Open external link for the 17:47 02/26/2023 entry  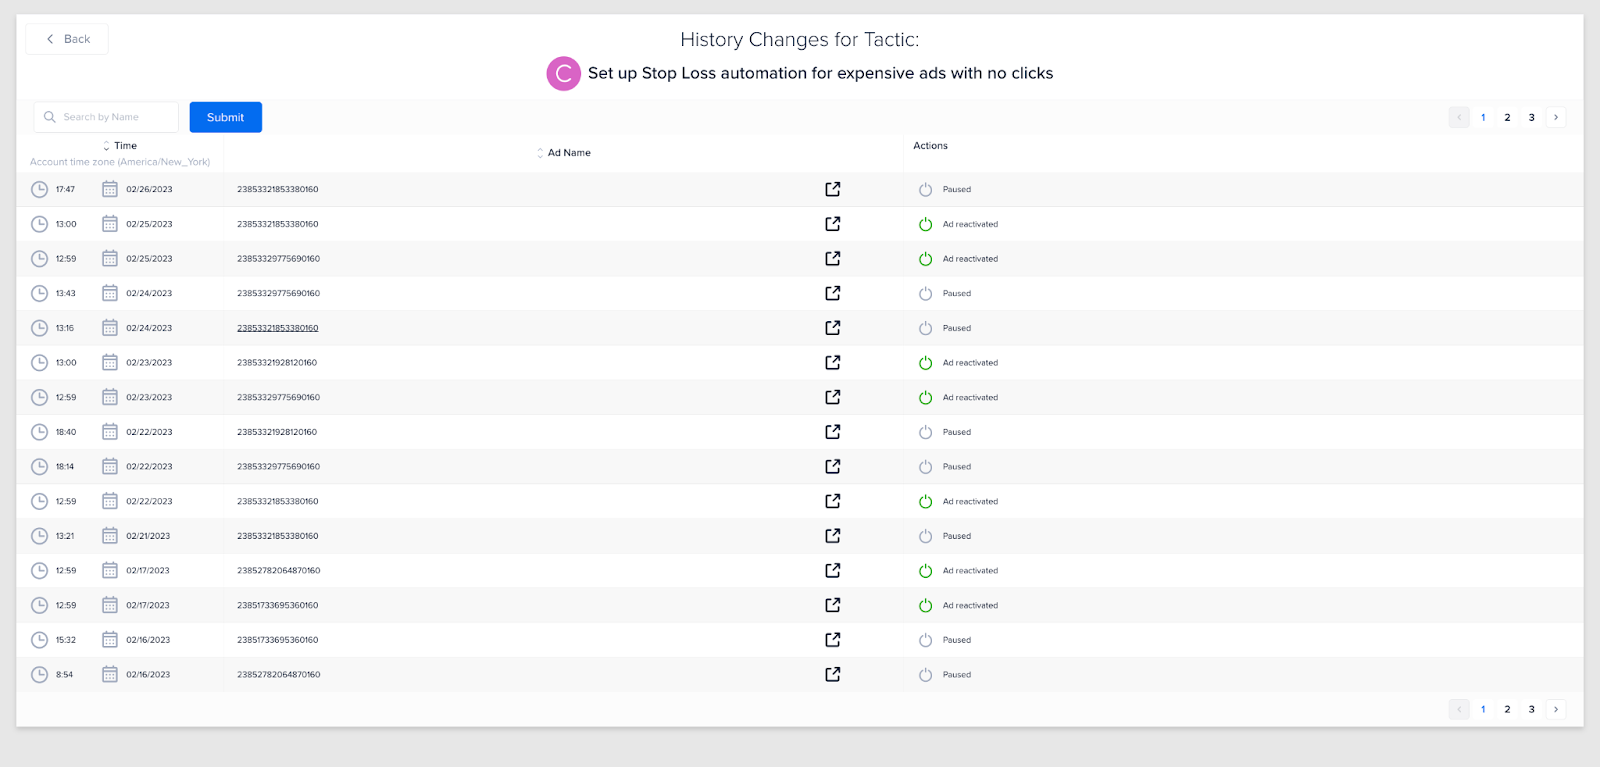click(x=832, y=189)
